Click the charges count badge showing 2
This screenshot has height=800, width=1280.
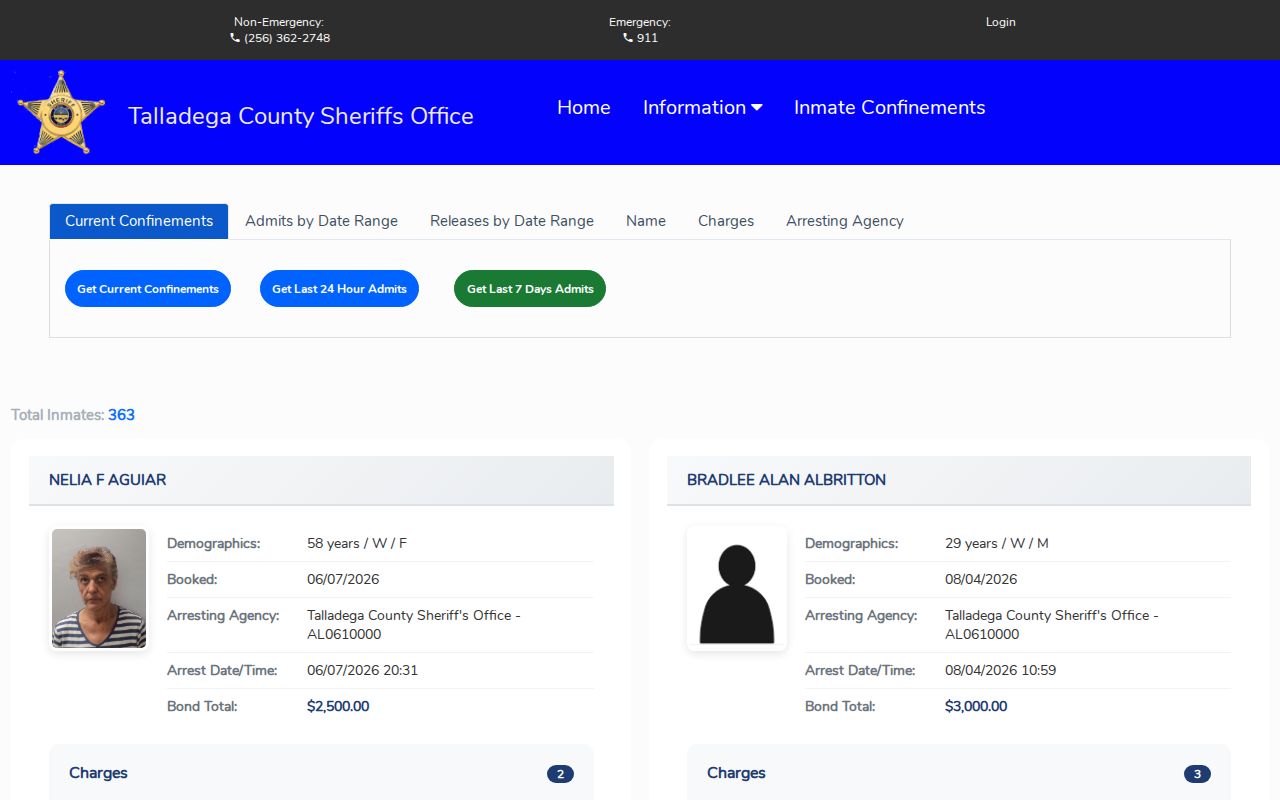(560, 774)
